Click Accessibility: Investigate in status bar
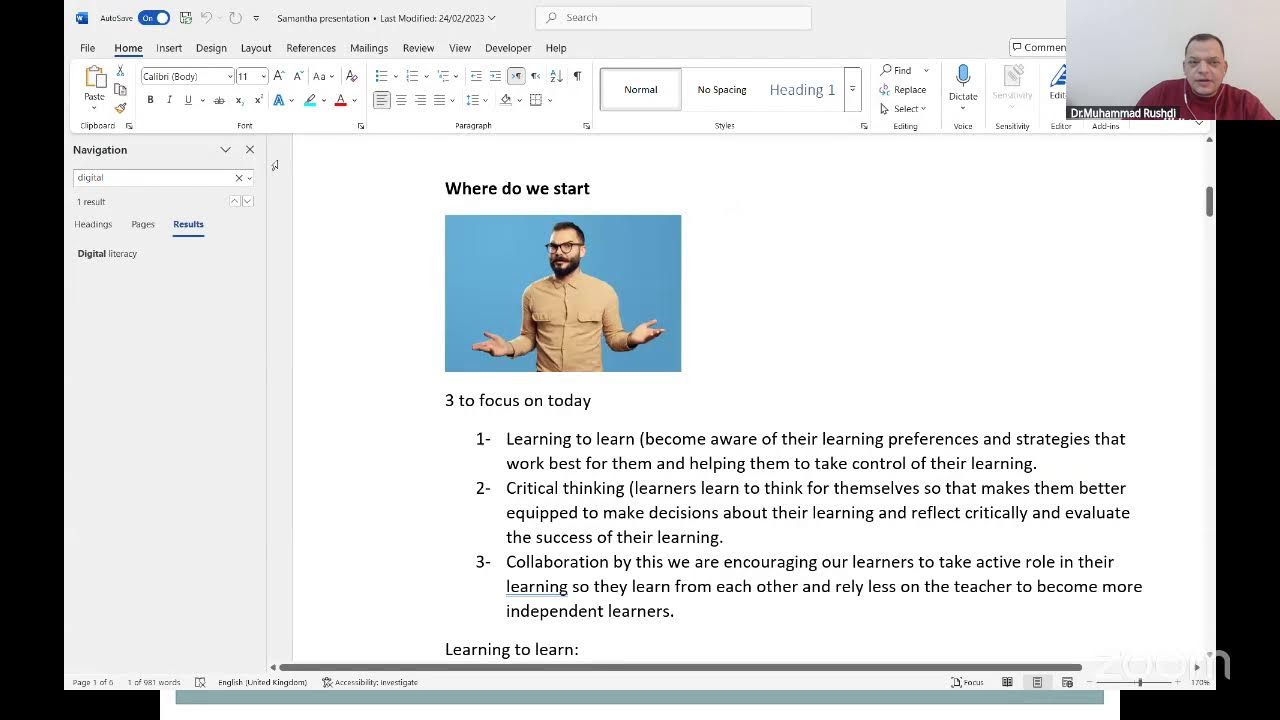Image resolution: width=1280 pixels, height=720 pixels. pos(370,682)
